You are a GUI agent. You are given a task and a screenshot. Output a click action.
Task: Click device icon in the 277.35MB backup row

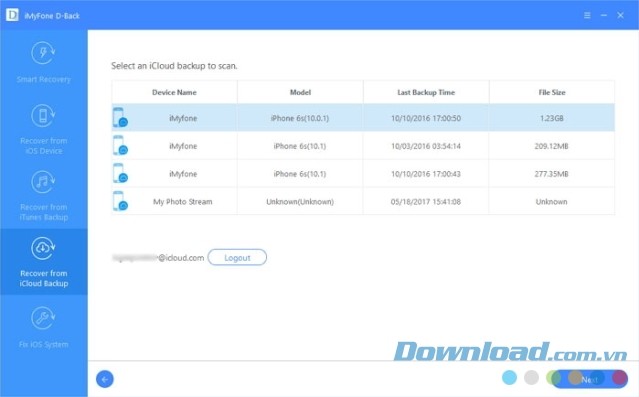click(x=120, y=173)
